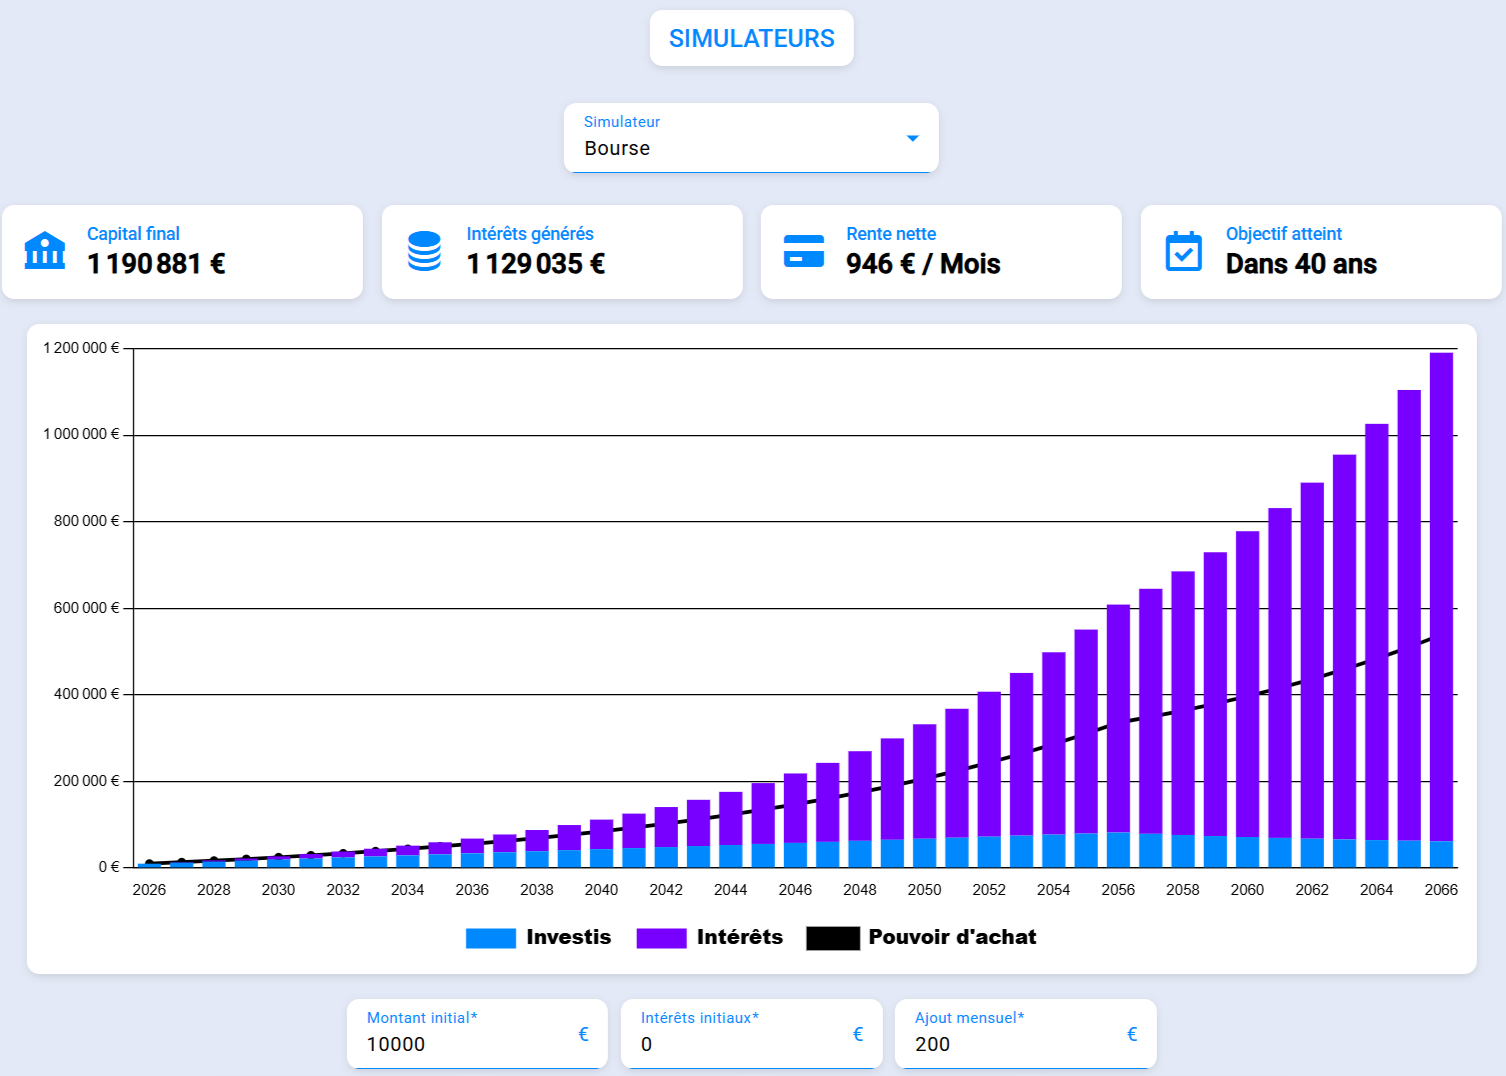Click the blue Investis color swatch
Screen dimensions: 1506x1076
pos(491,938)
